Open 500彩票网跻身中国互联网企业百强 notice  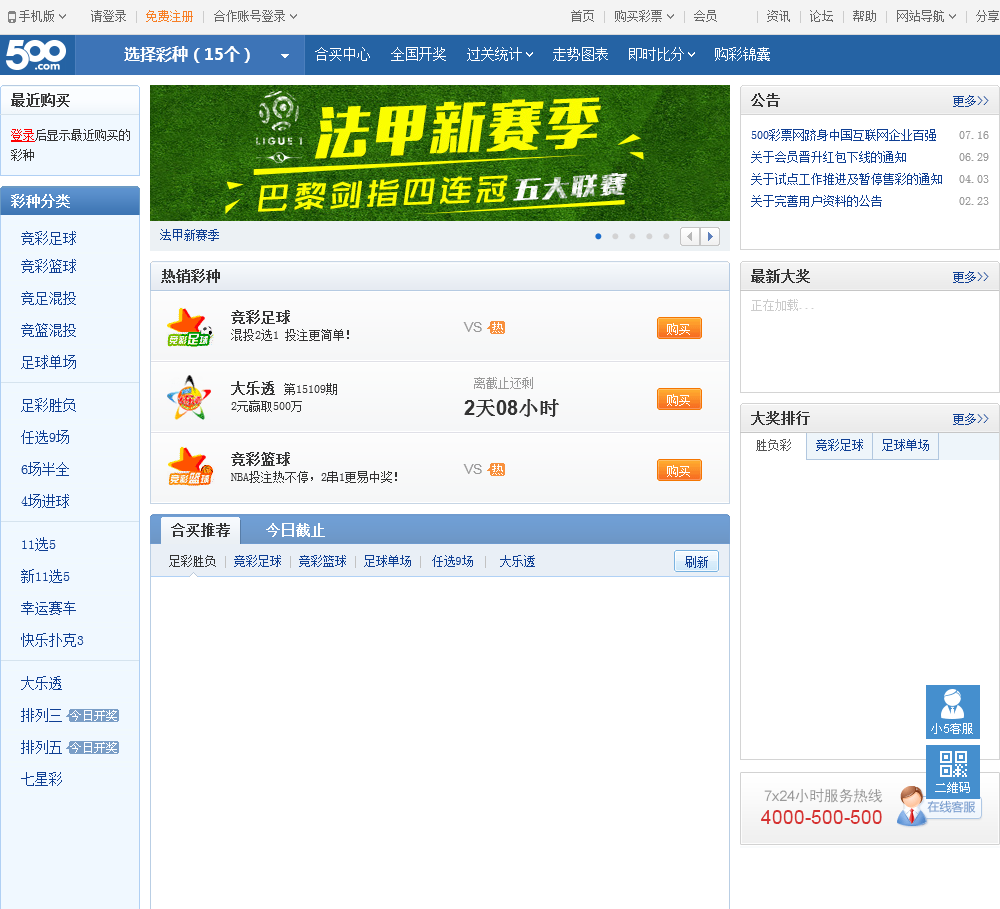(x=843, y=135)
